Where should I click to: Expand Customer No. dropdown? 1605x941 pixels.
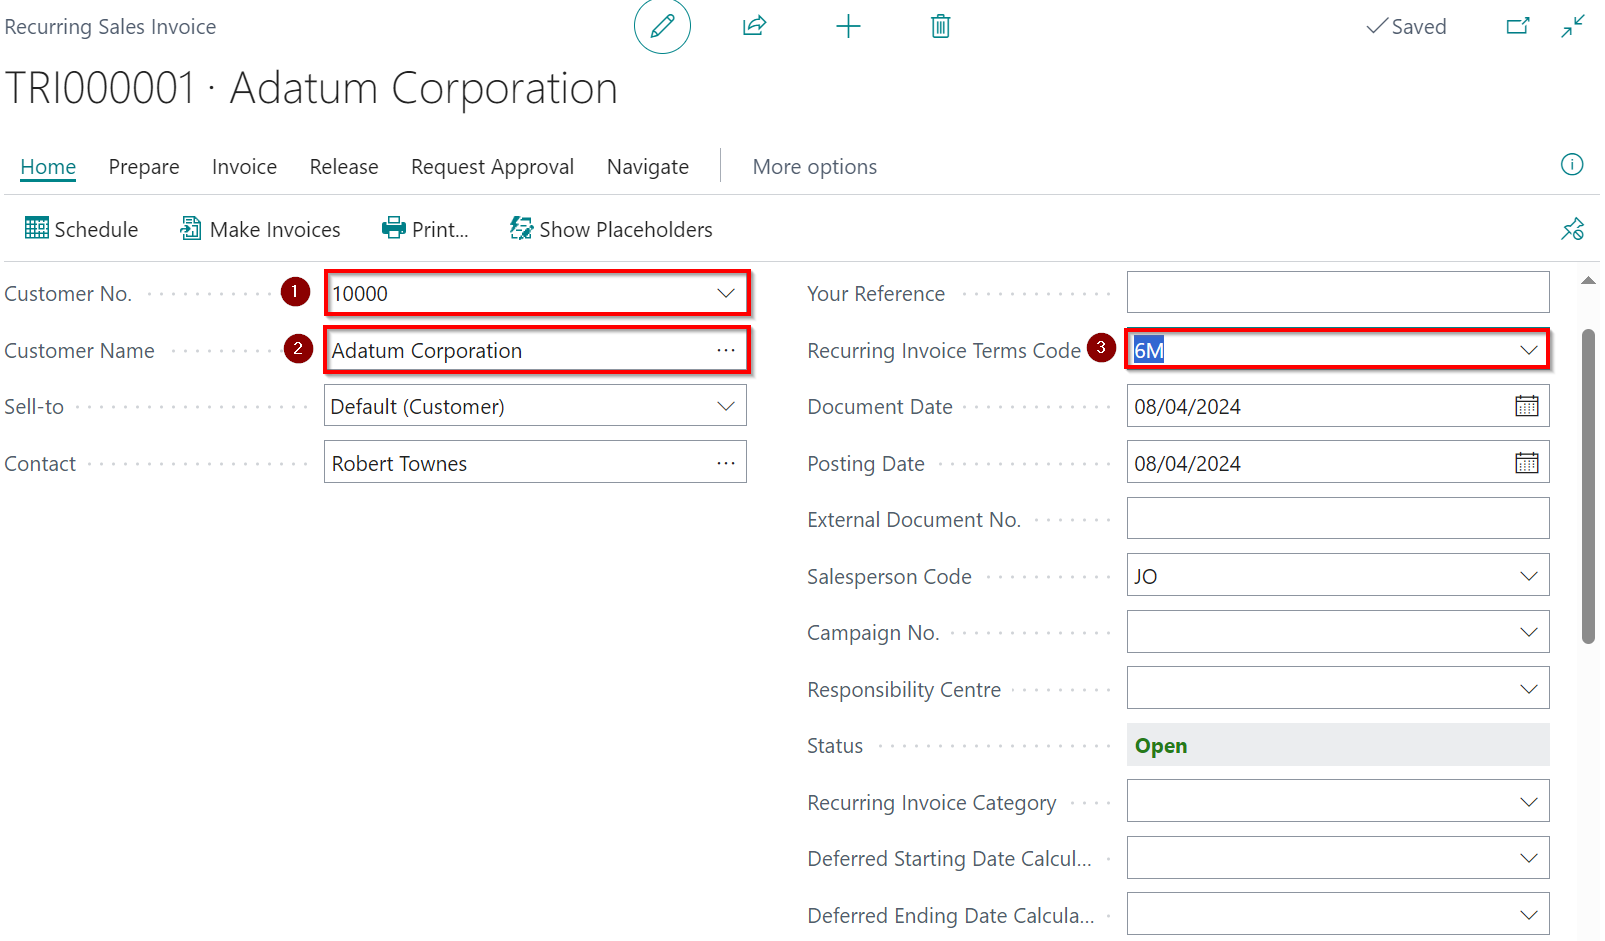tap(726, 293)
